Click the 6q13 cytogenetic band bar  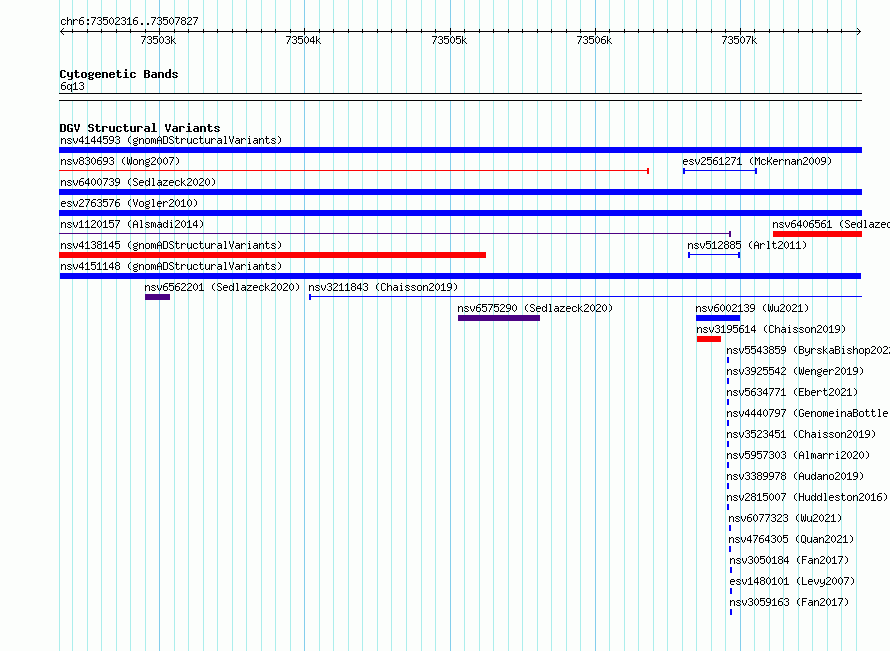point(460,97)
